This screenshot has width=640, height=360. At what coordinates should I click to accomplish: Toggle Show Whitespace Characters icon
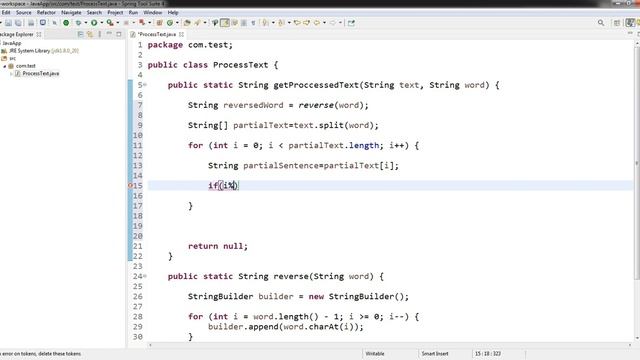253,23
